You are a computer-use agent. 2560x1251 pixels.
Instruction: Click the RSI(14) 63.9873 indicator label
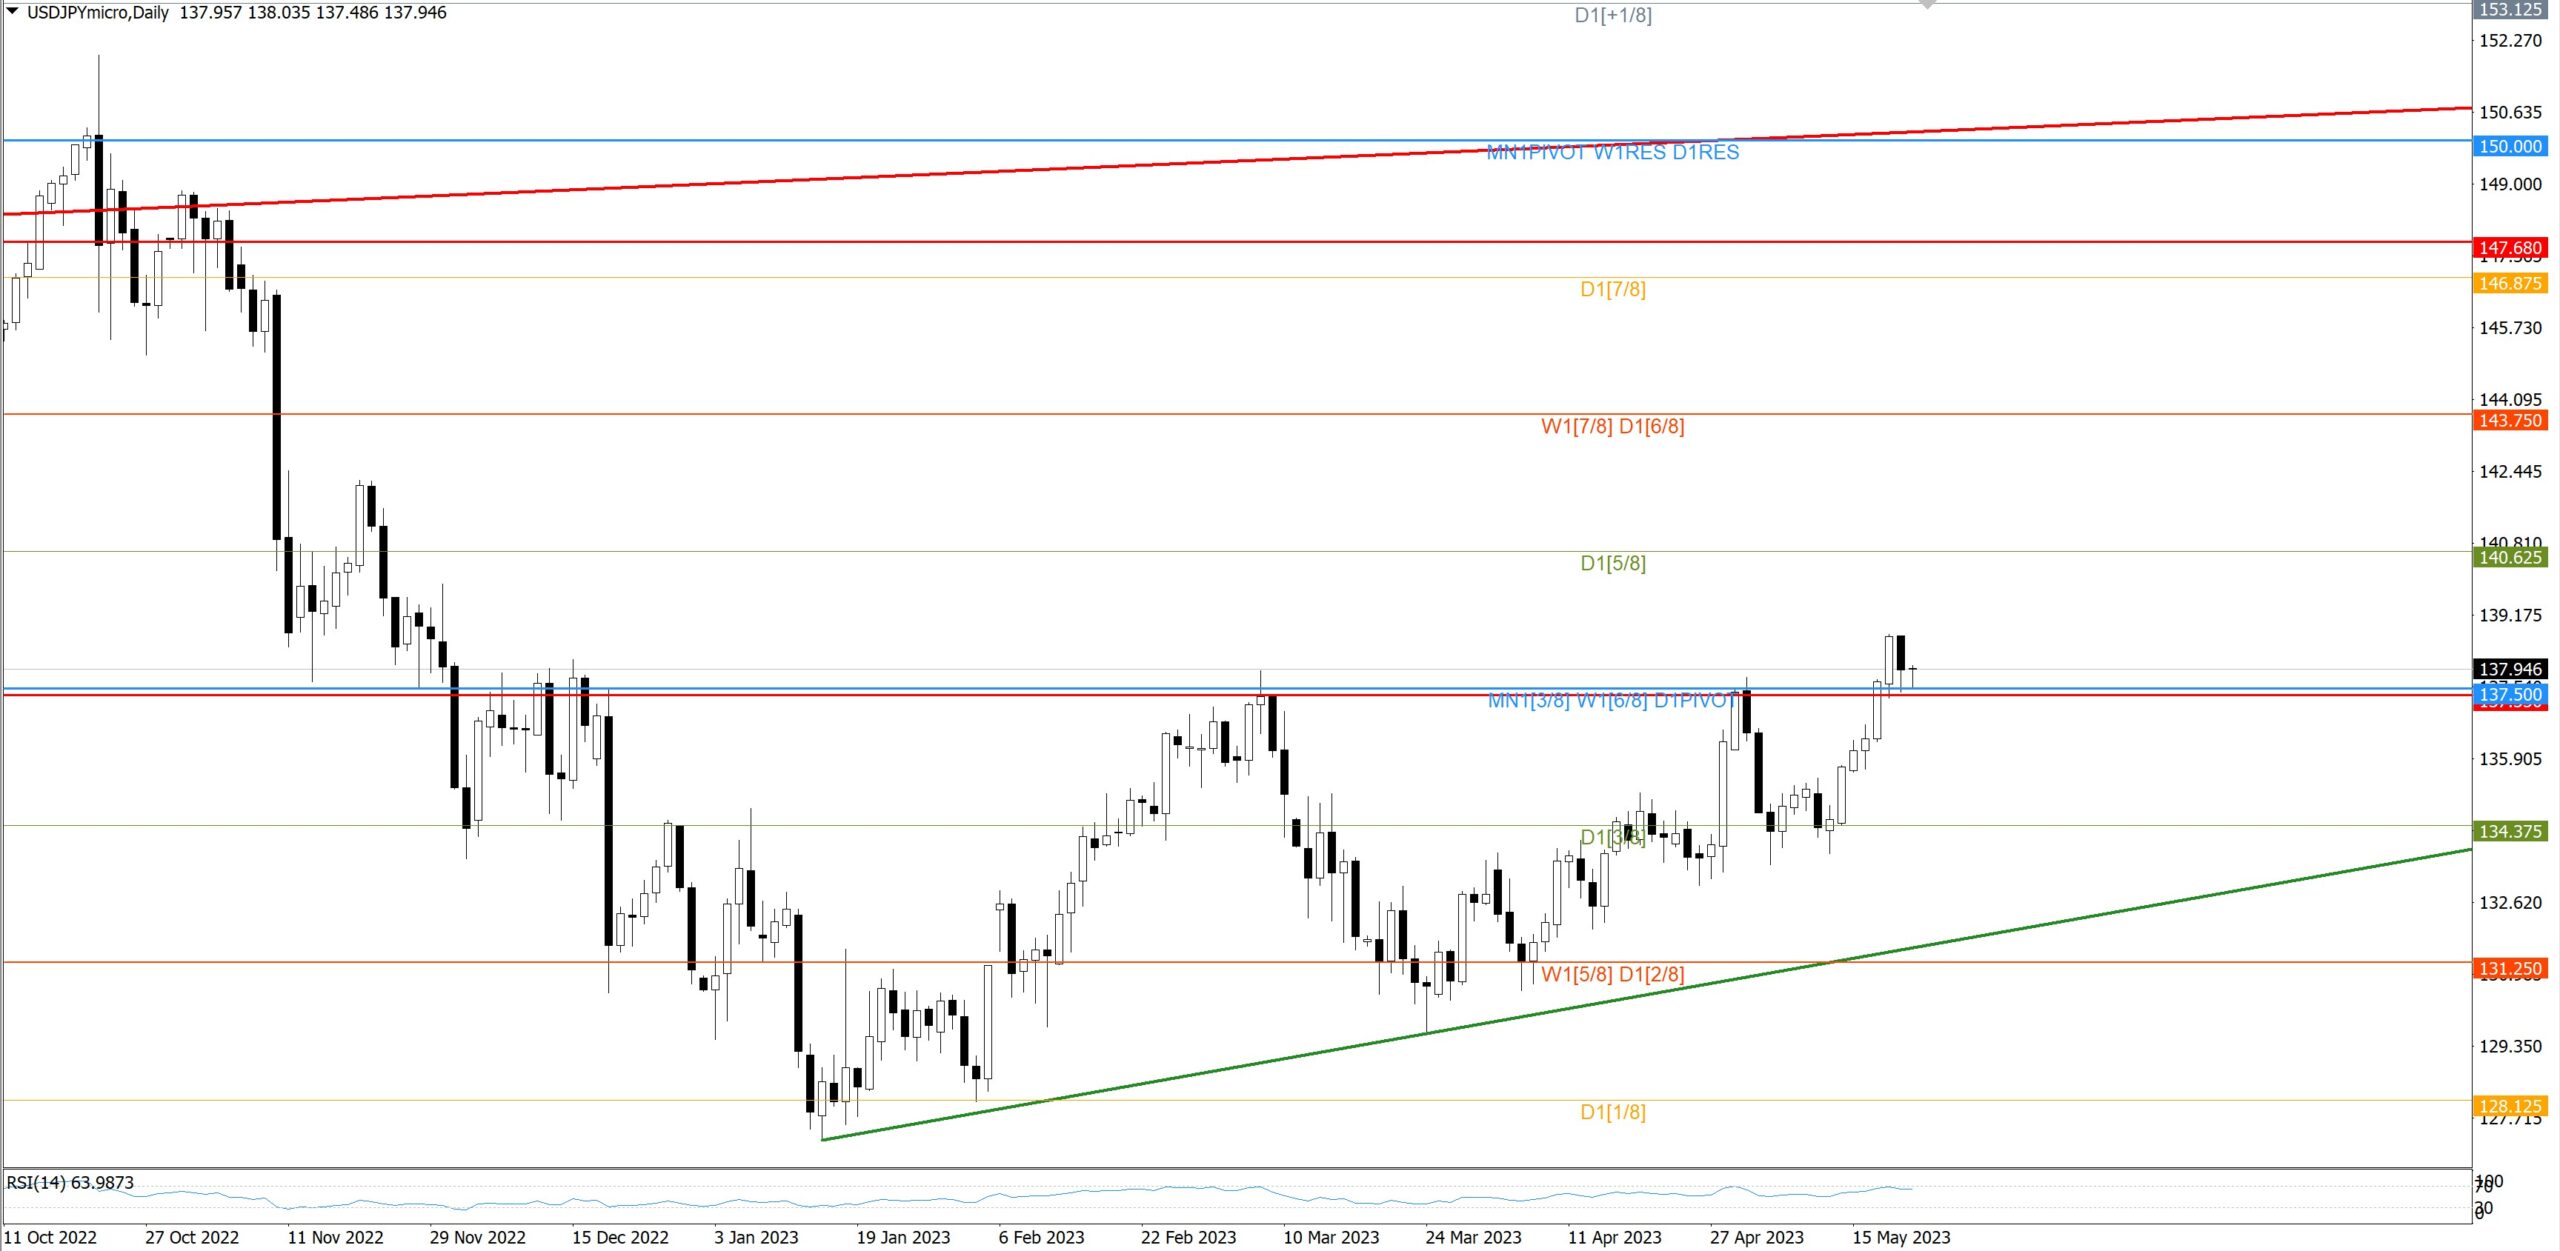tap(70, 1183)
